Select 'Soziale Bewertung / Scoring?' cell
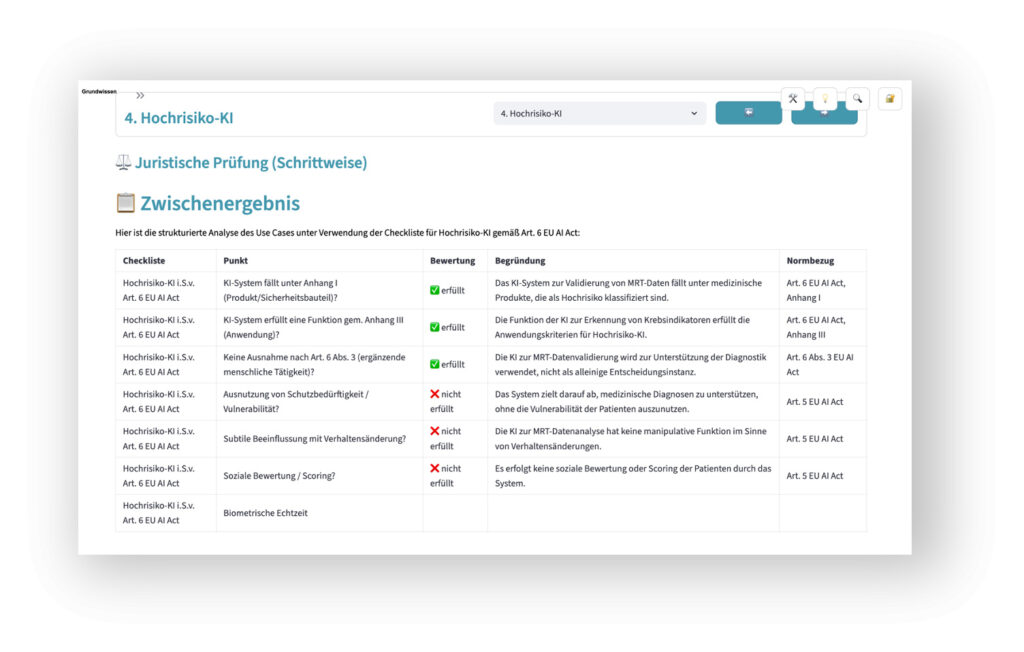The height and width of the screenshot is (652, 1024). 319,476
